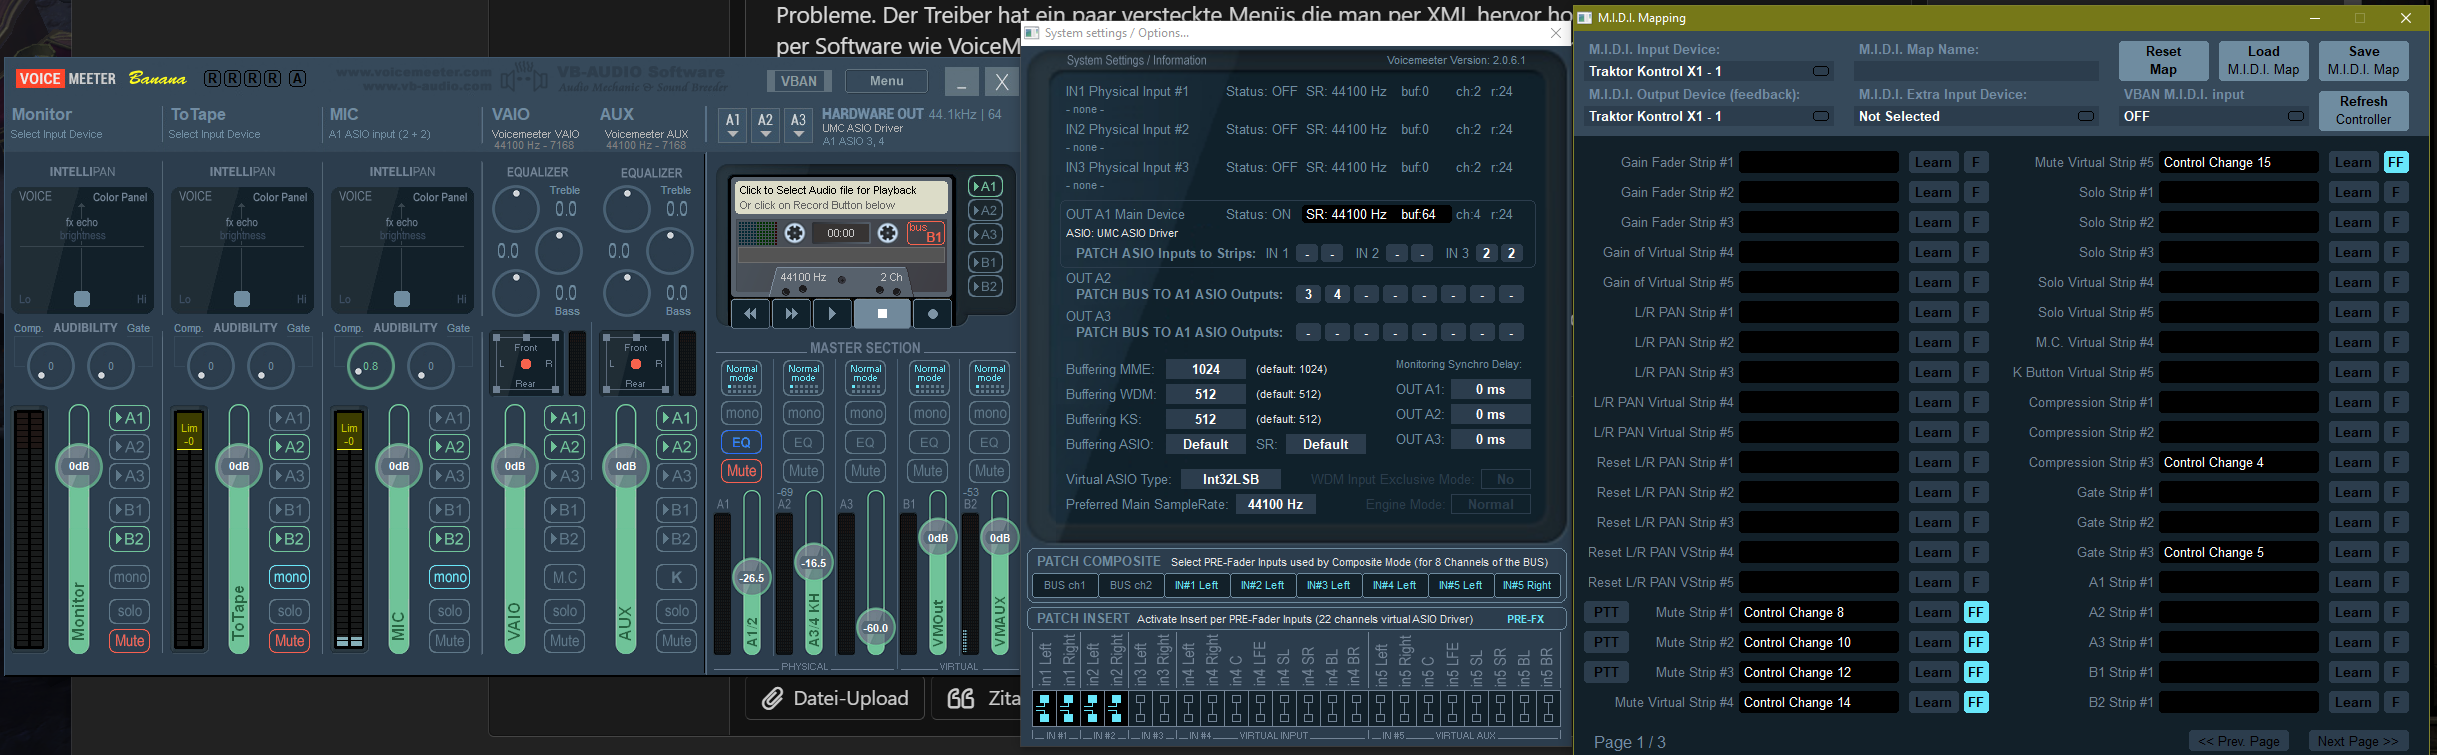Rewind the Voicemeeter cassette recorder

tap(750, 313)
